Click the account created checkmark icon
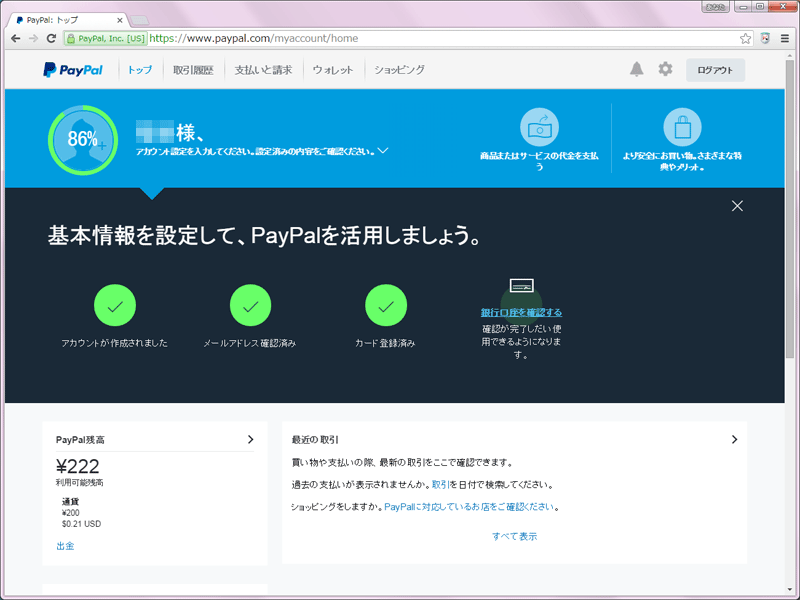800x600 pixels. [115, 305]
